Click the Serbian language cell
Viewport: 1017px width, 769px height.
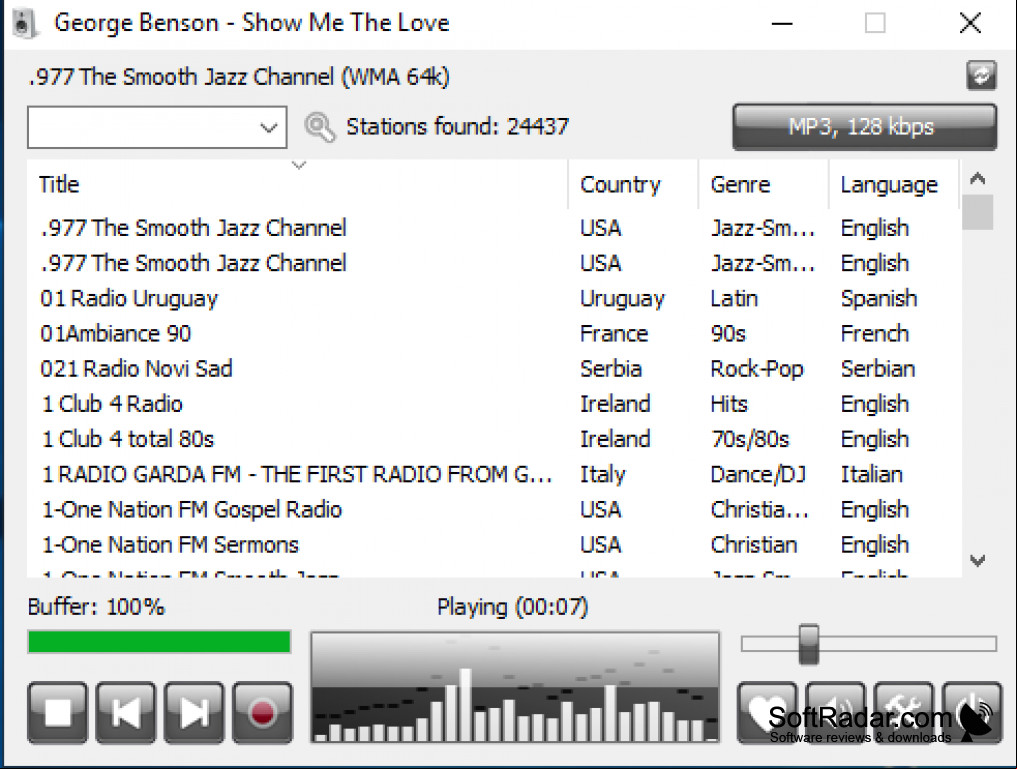(x=878, y=368)
